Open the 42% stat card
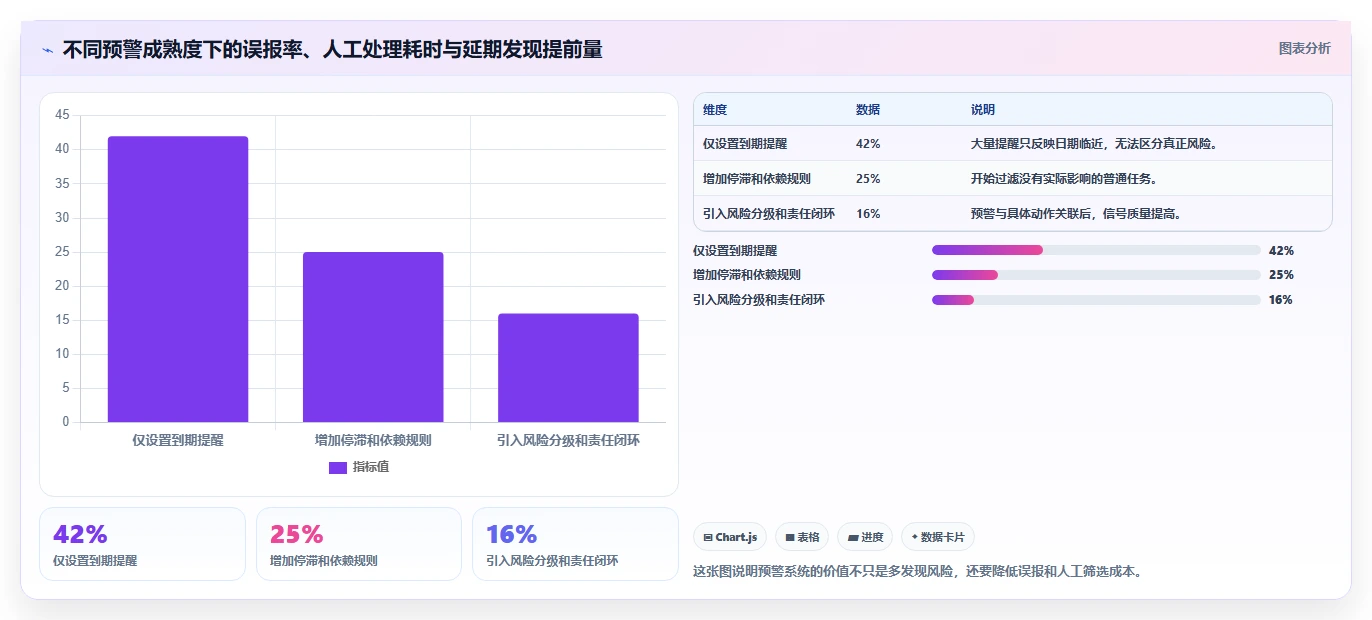This screenshot has width=1372, height=620. (142, 544)
